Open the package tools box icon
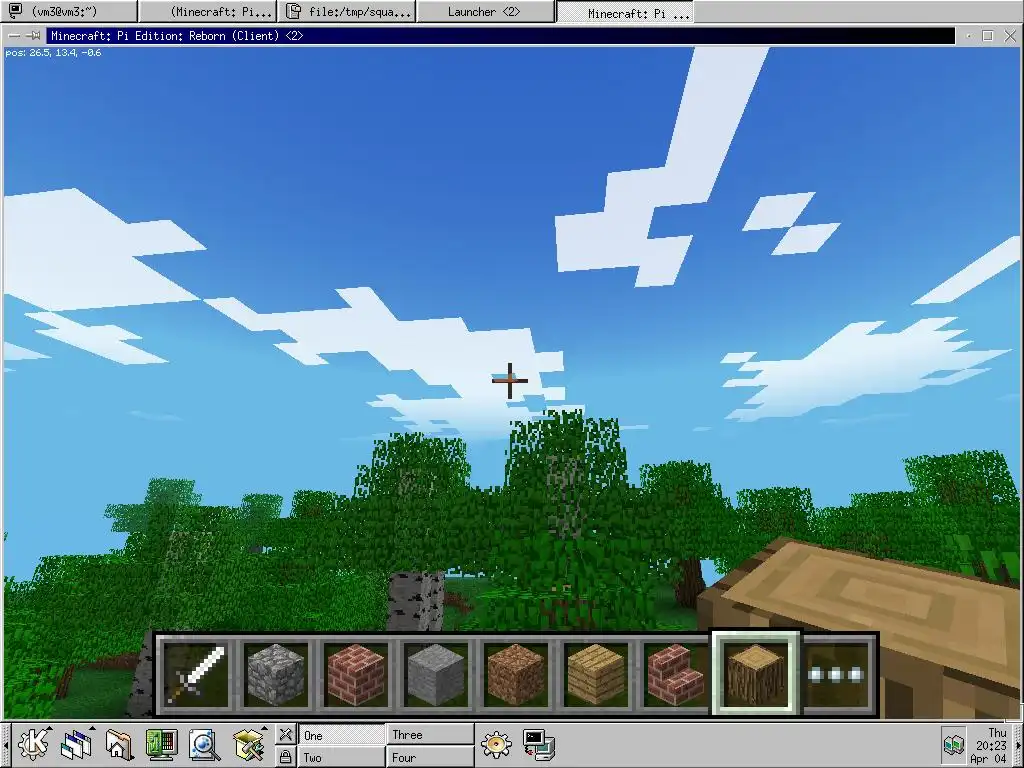The image size is (1024, 768). coord(249,744)
